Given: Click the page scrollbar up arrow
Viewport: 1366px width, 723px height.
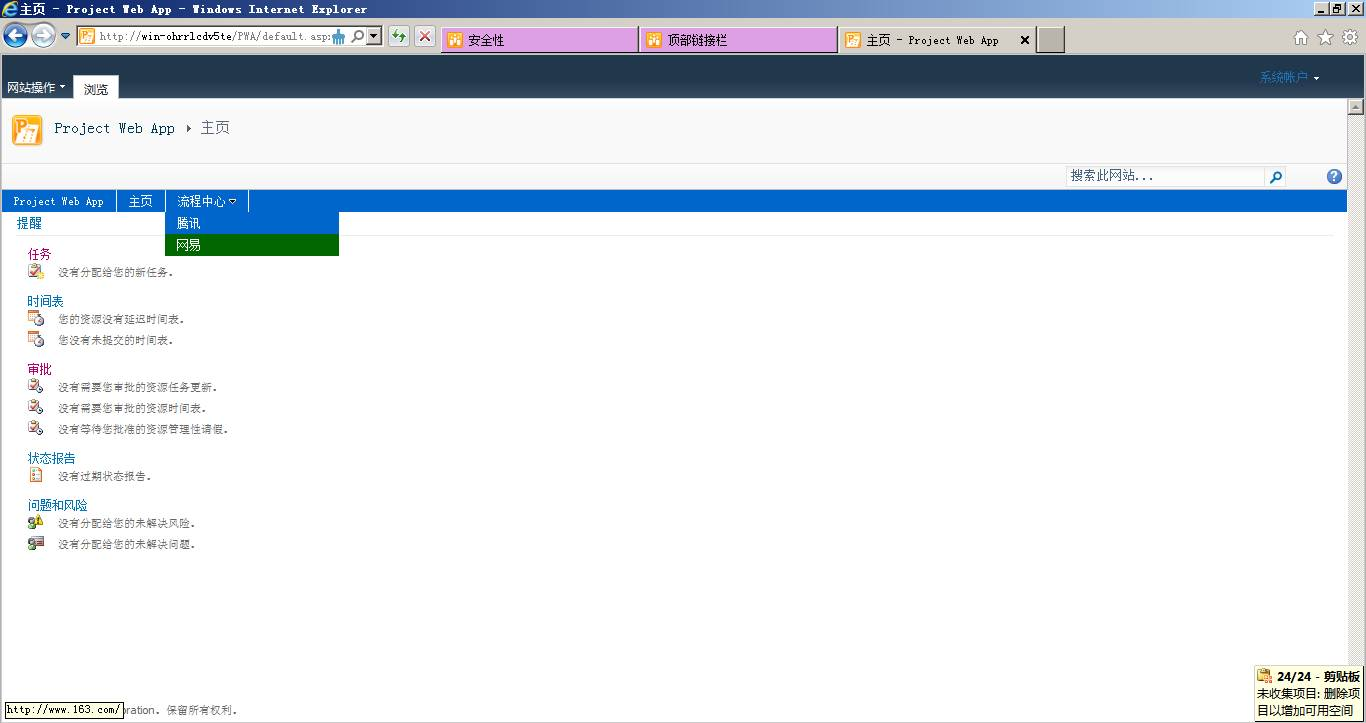Looking at the screenshot, I should pyautogui.click(x=1356, y=107).
